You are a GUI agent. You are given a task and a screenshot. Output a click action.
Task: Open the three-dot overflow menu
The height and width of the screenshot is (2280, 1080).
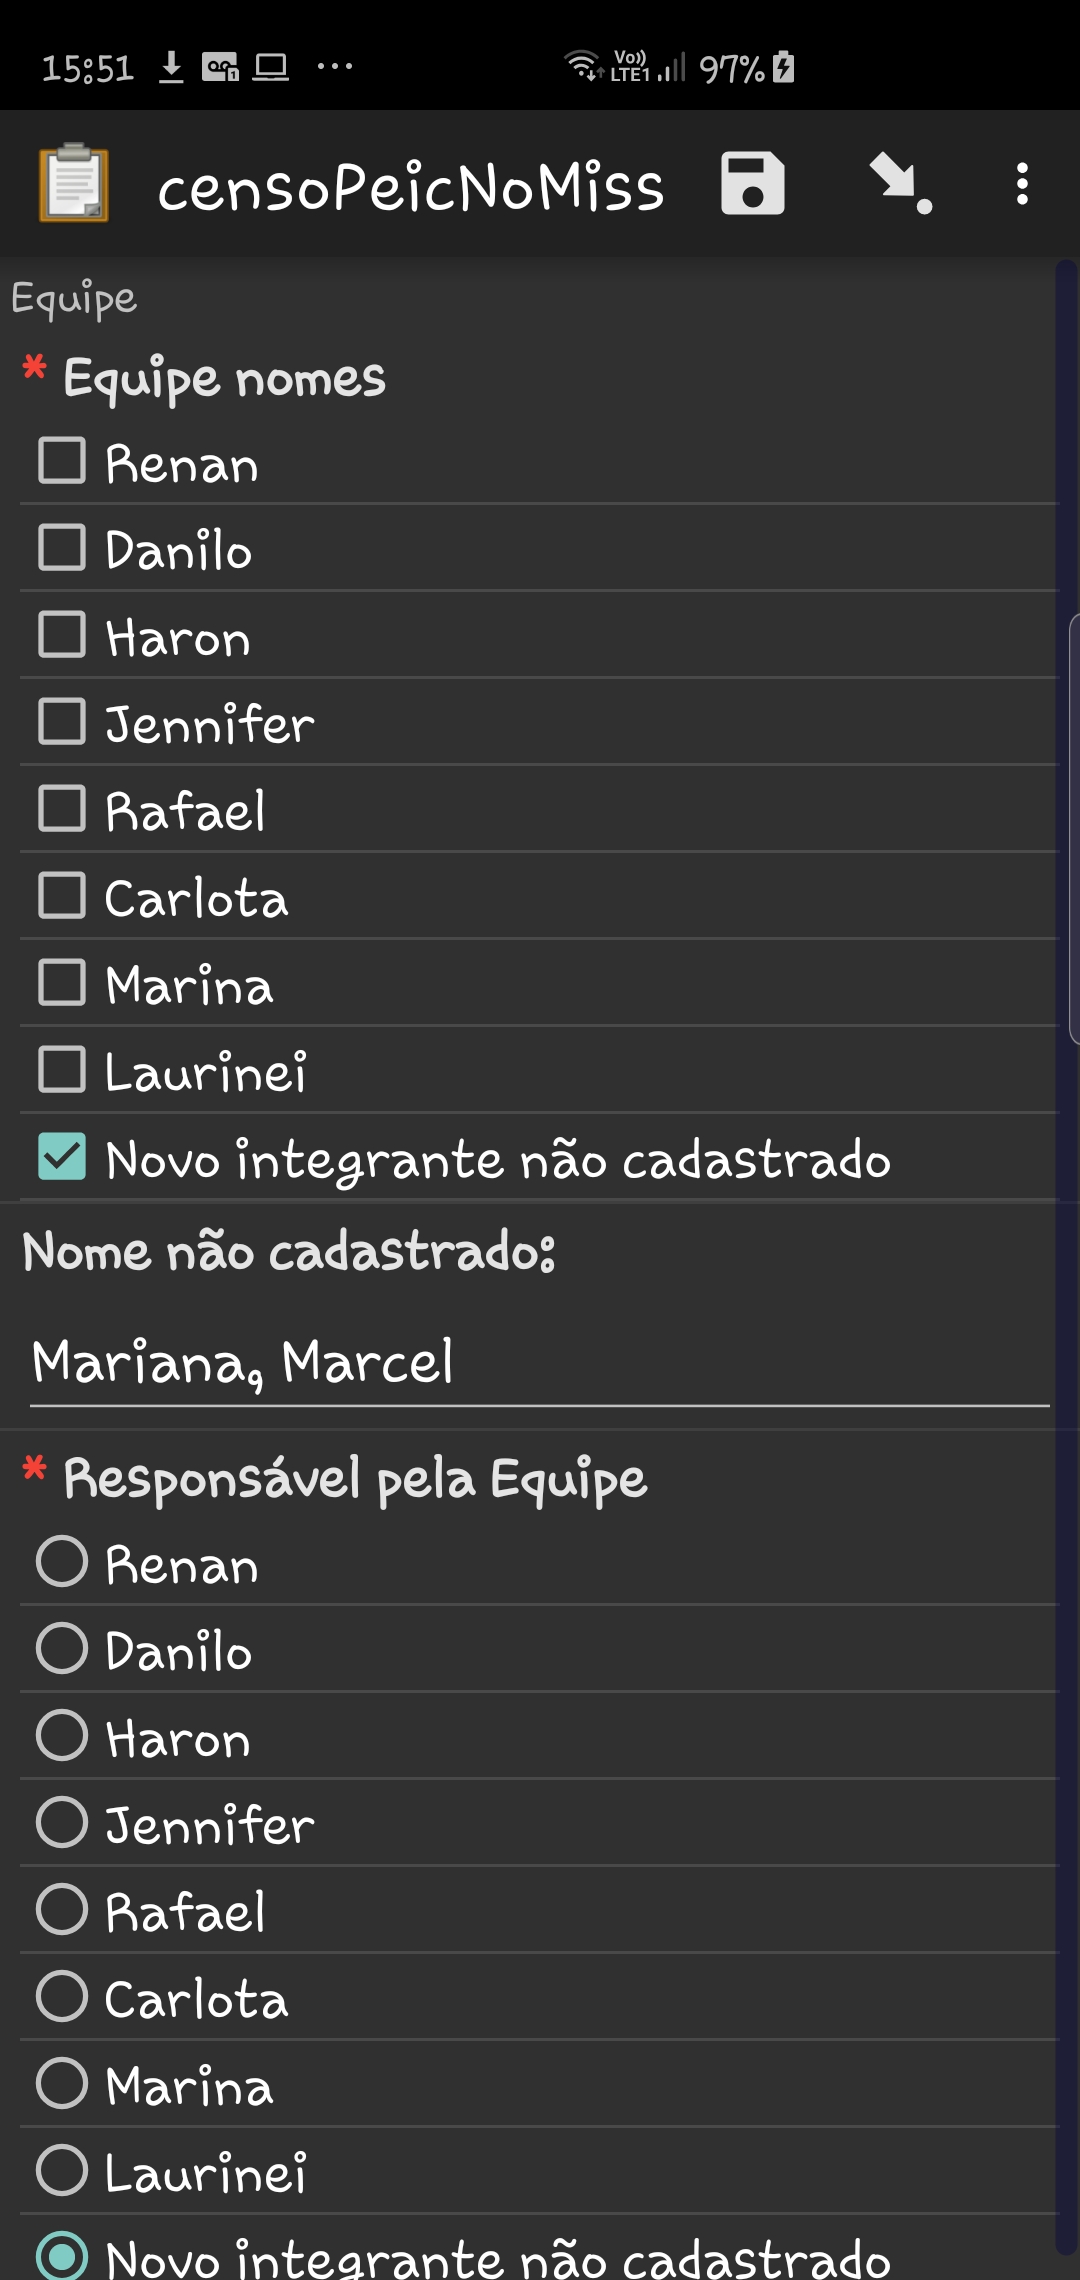pos(1021,184)
